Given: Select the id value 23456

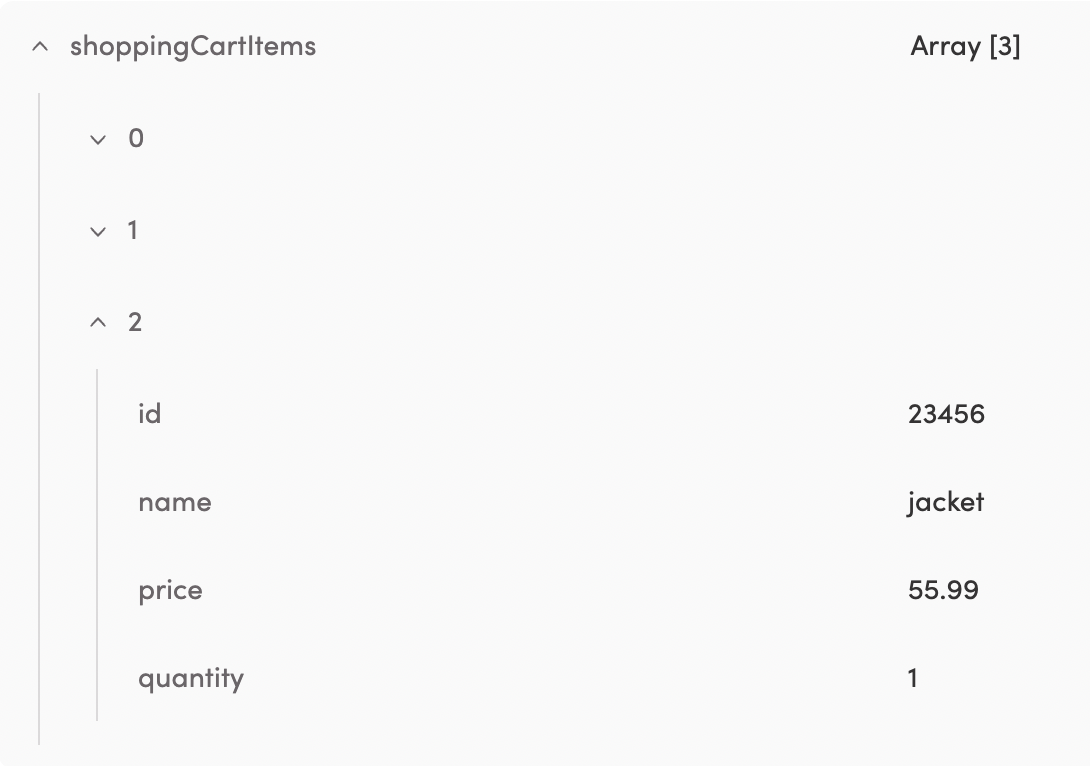Looking at the screenshot, I should (946, 414).
